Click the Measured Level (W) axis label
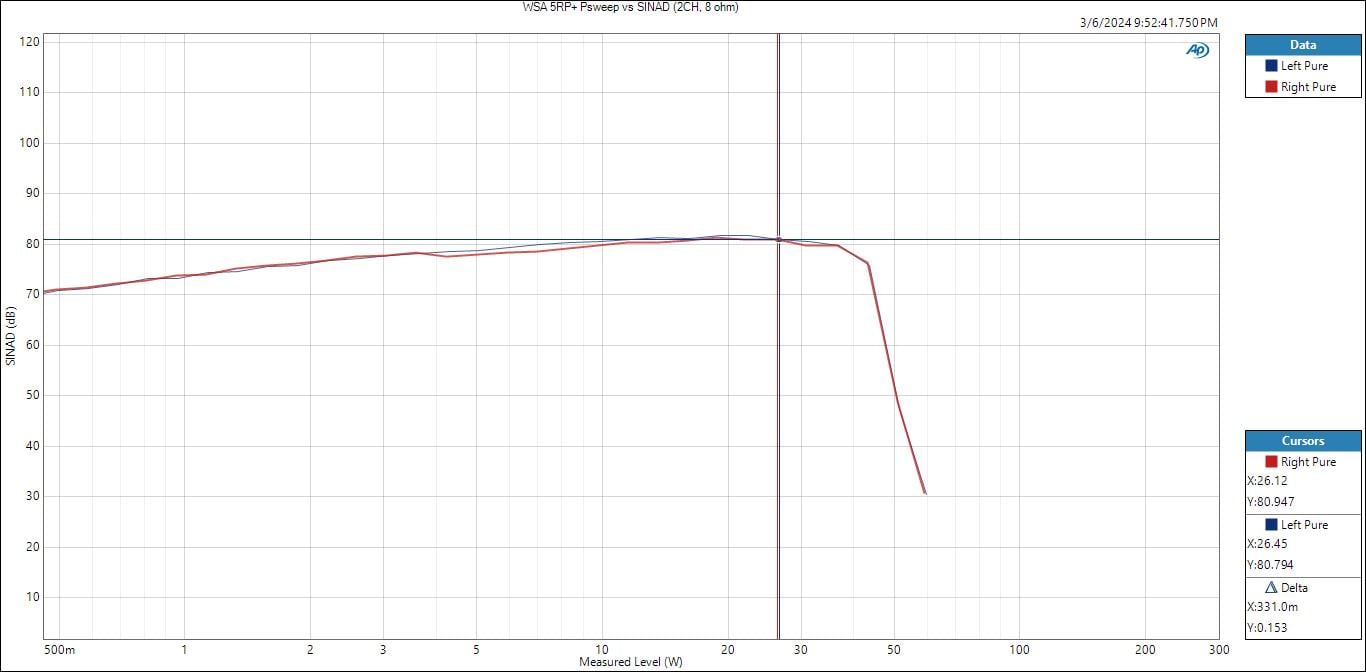Screen dimensions: 1366x672 [x=630, y=662]
